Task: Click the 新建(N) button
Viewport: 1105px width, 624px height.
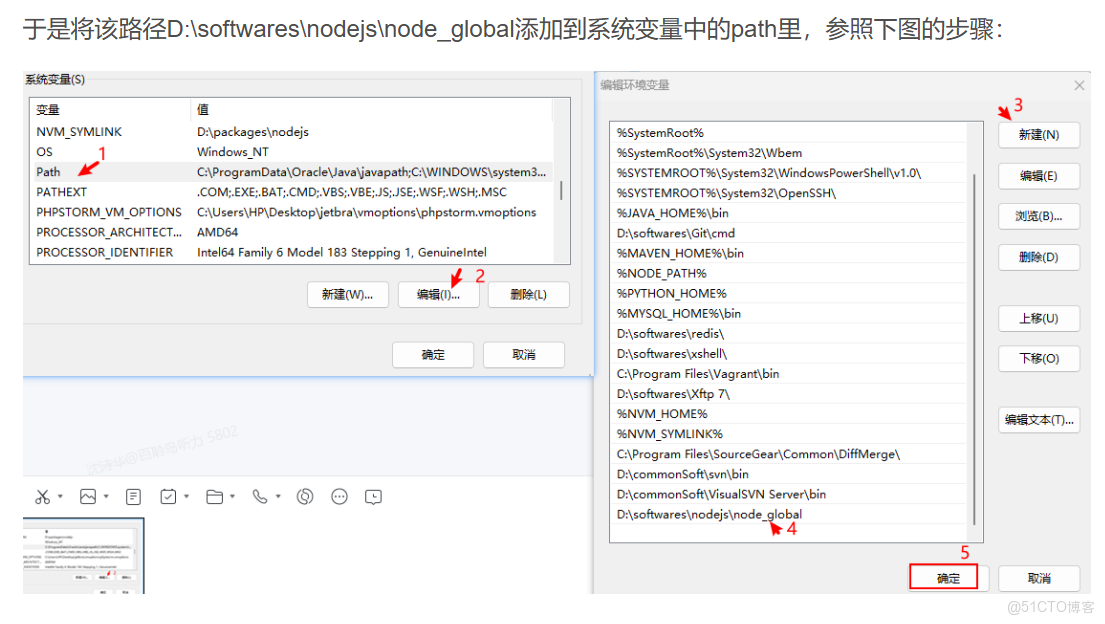Action: (x=1040, y=135)
